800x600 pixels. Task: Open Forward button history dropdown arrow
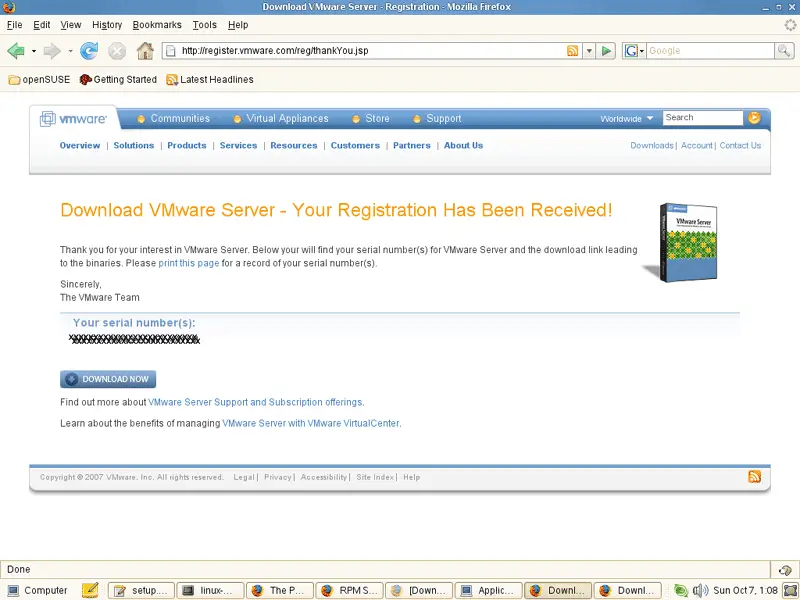coord(70,51)
